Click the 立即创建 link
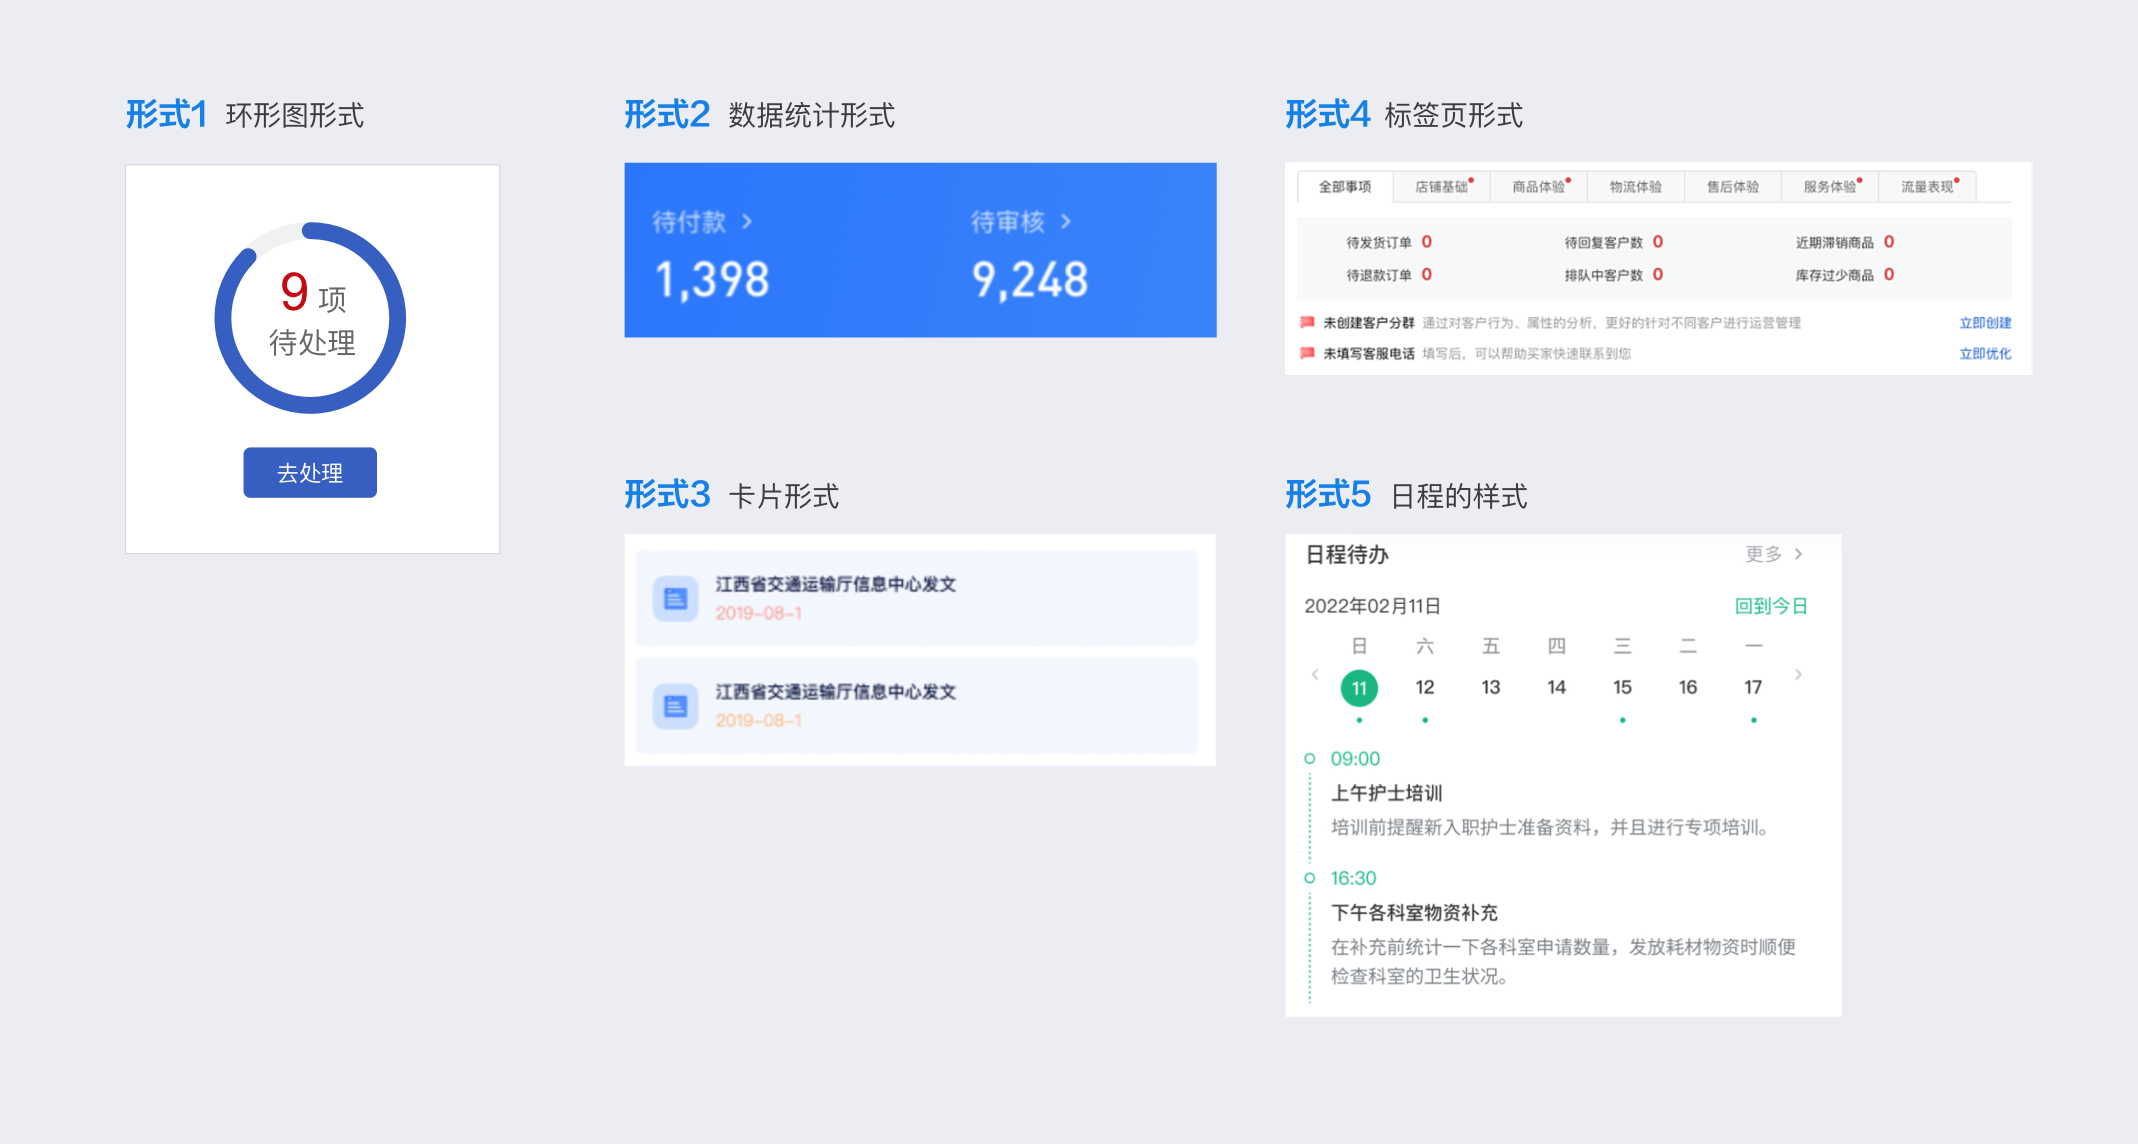Screen dimensions: 2138x1144 point(1985,323)
